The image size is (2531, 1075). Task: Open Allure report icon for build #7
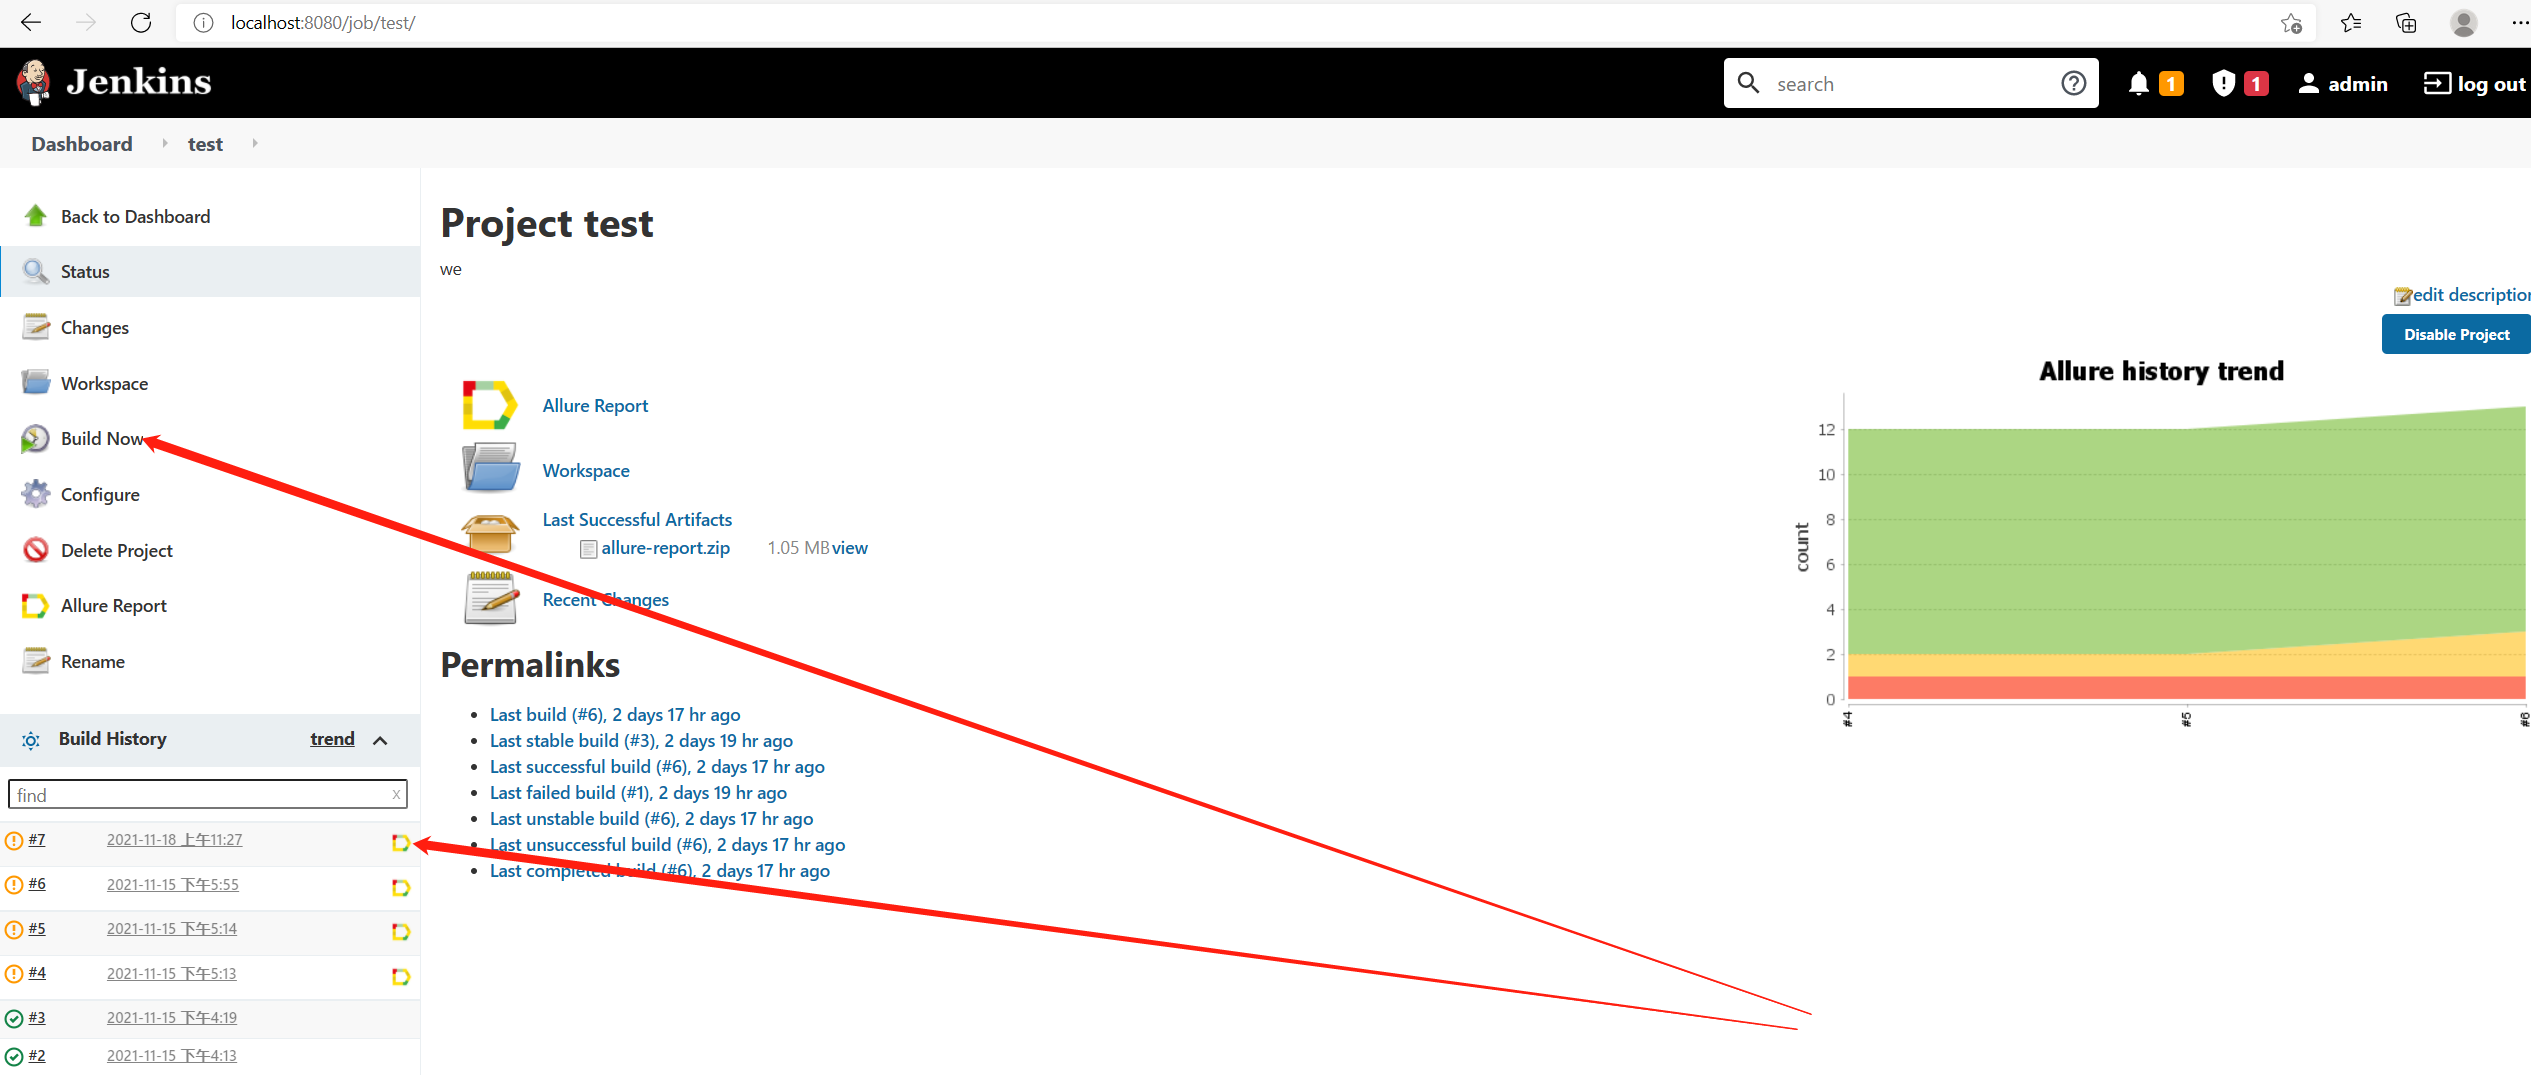401,843
